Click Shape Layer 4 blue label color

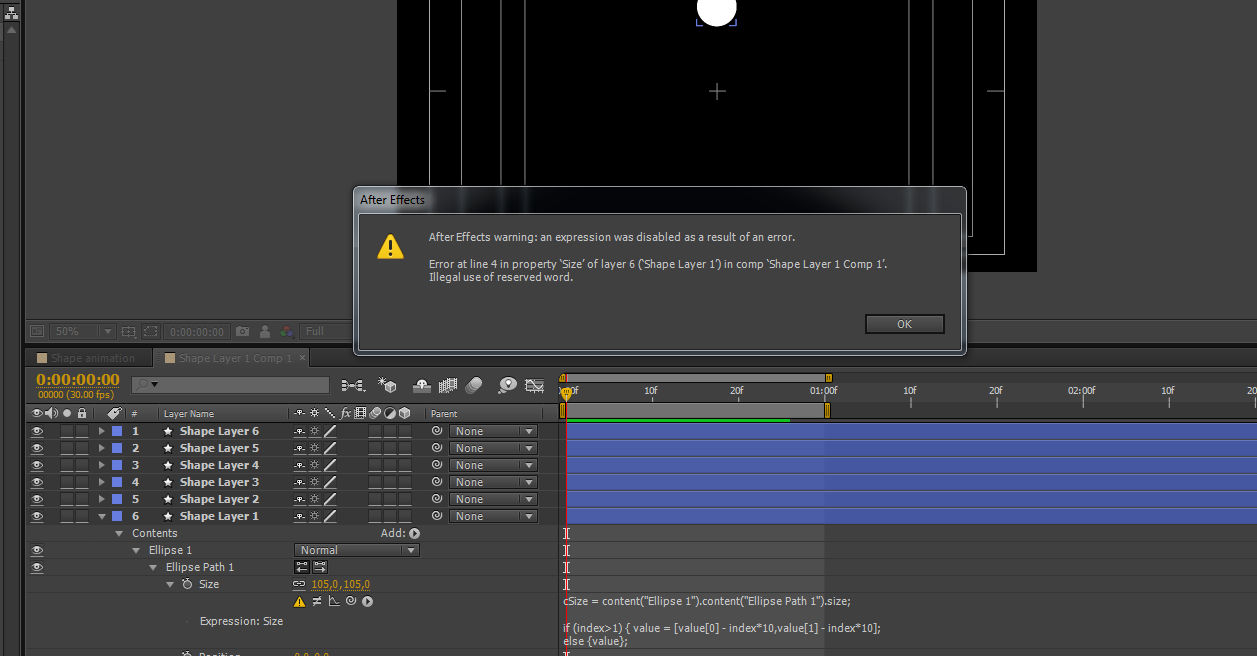(117, 466)
